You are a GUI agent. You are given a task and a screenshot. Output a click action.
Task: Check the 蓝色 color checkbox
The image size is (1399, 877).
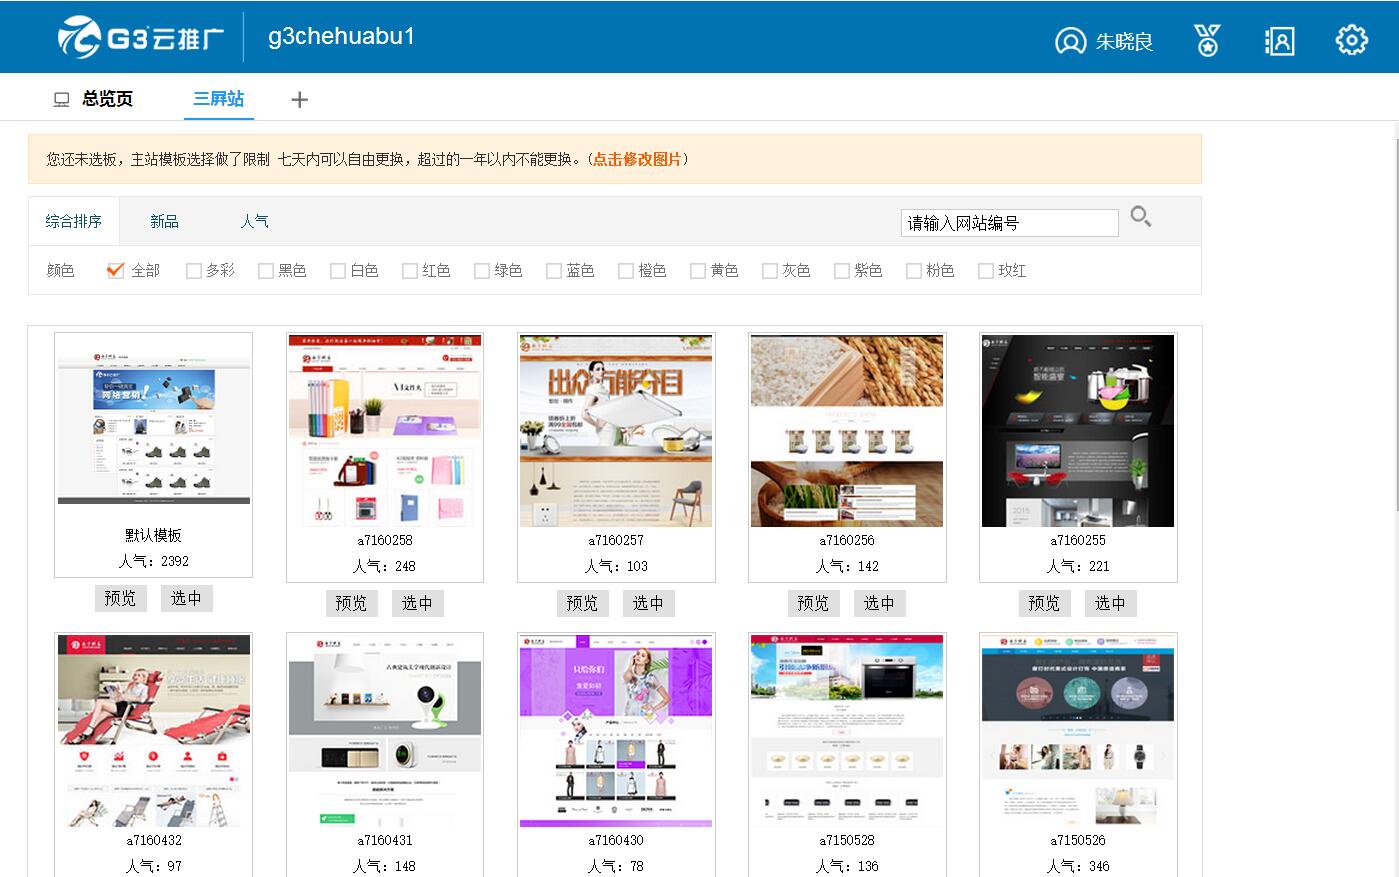pyautogui.click(x=554, y=271)
